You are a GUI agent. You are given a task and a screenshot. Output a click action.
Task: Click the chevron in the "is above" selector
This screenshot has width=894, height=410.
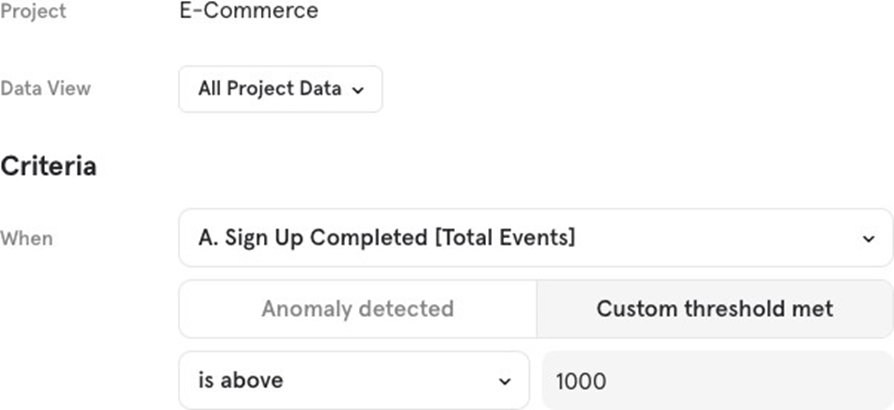[504, 382]
